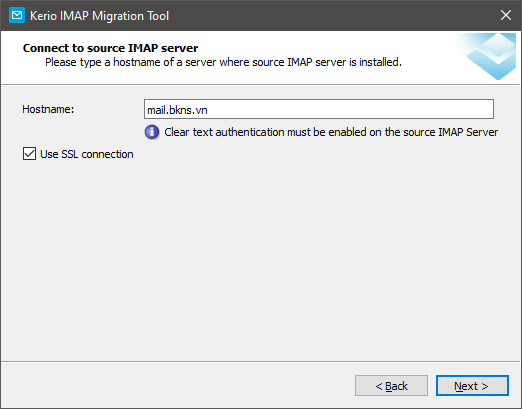Image resolution: width=522 pixels, height=409 pixels.
Task: Click the "Use SSL connection" label text
Action: tap(87, 154)
